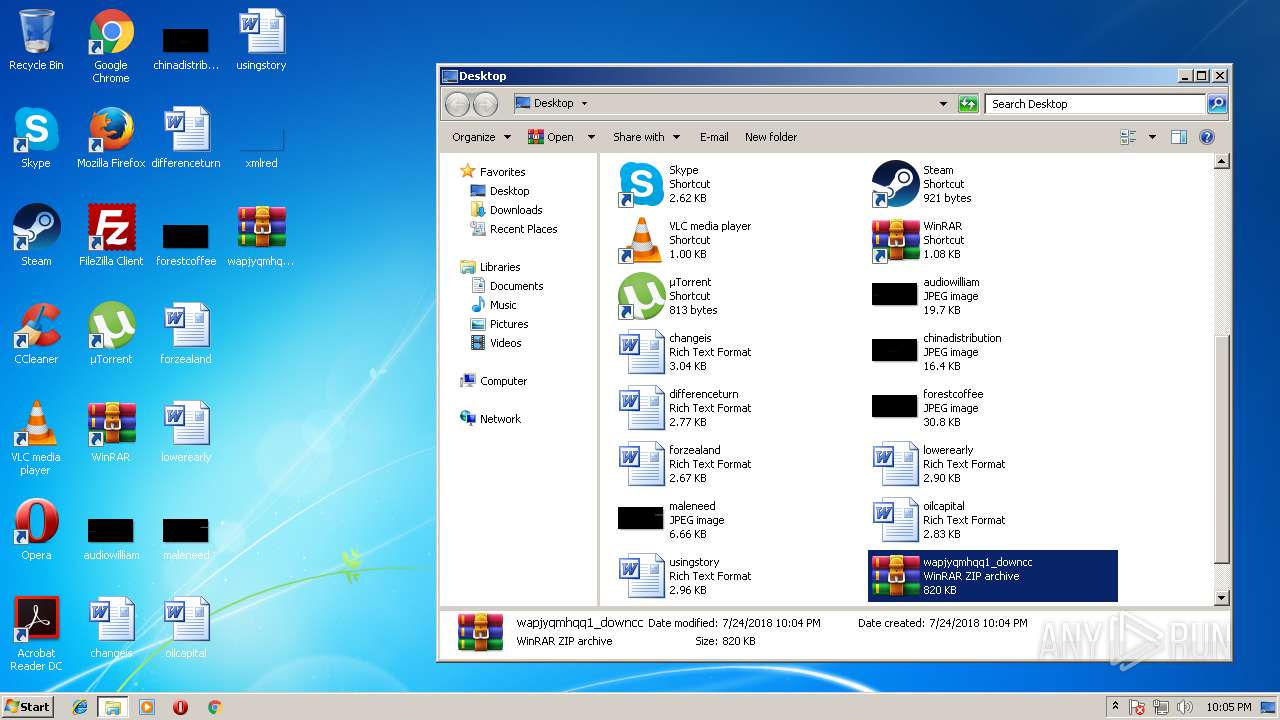The image size is (1280, 720).
Task: Select wapjyqmhqq1_downcc ZIP archive in file list
Action: (x=992, y=576)
